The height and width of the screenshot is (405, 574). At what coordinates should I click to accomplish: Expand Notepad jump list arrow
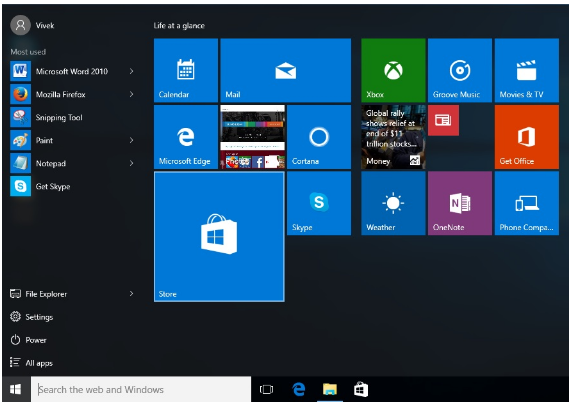131,163
